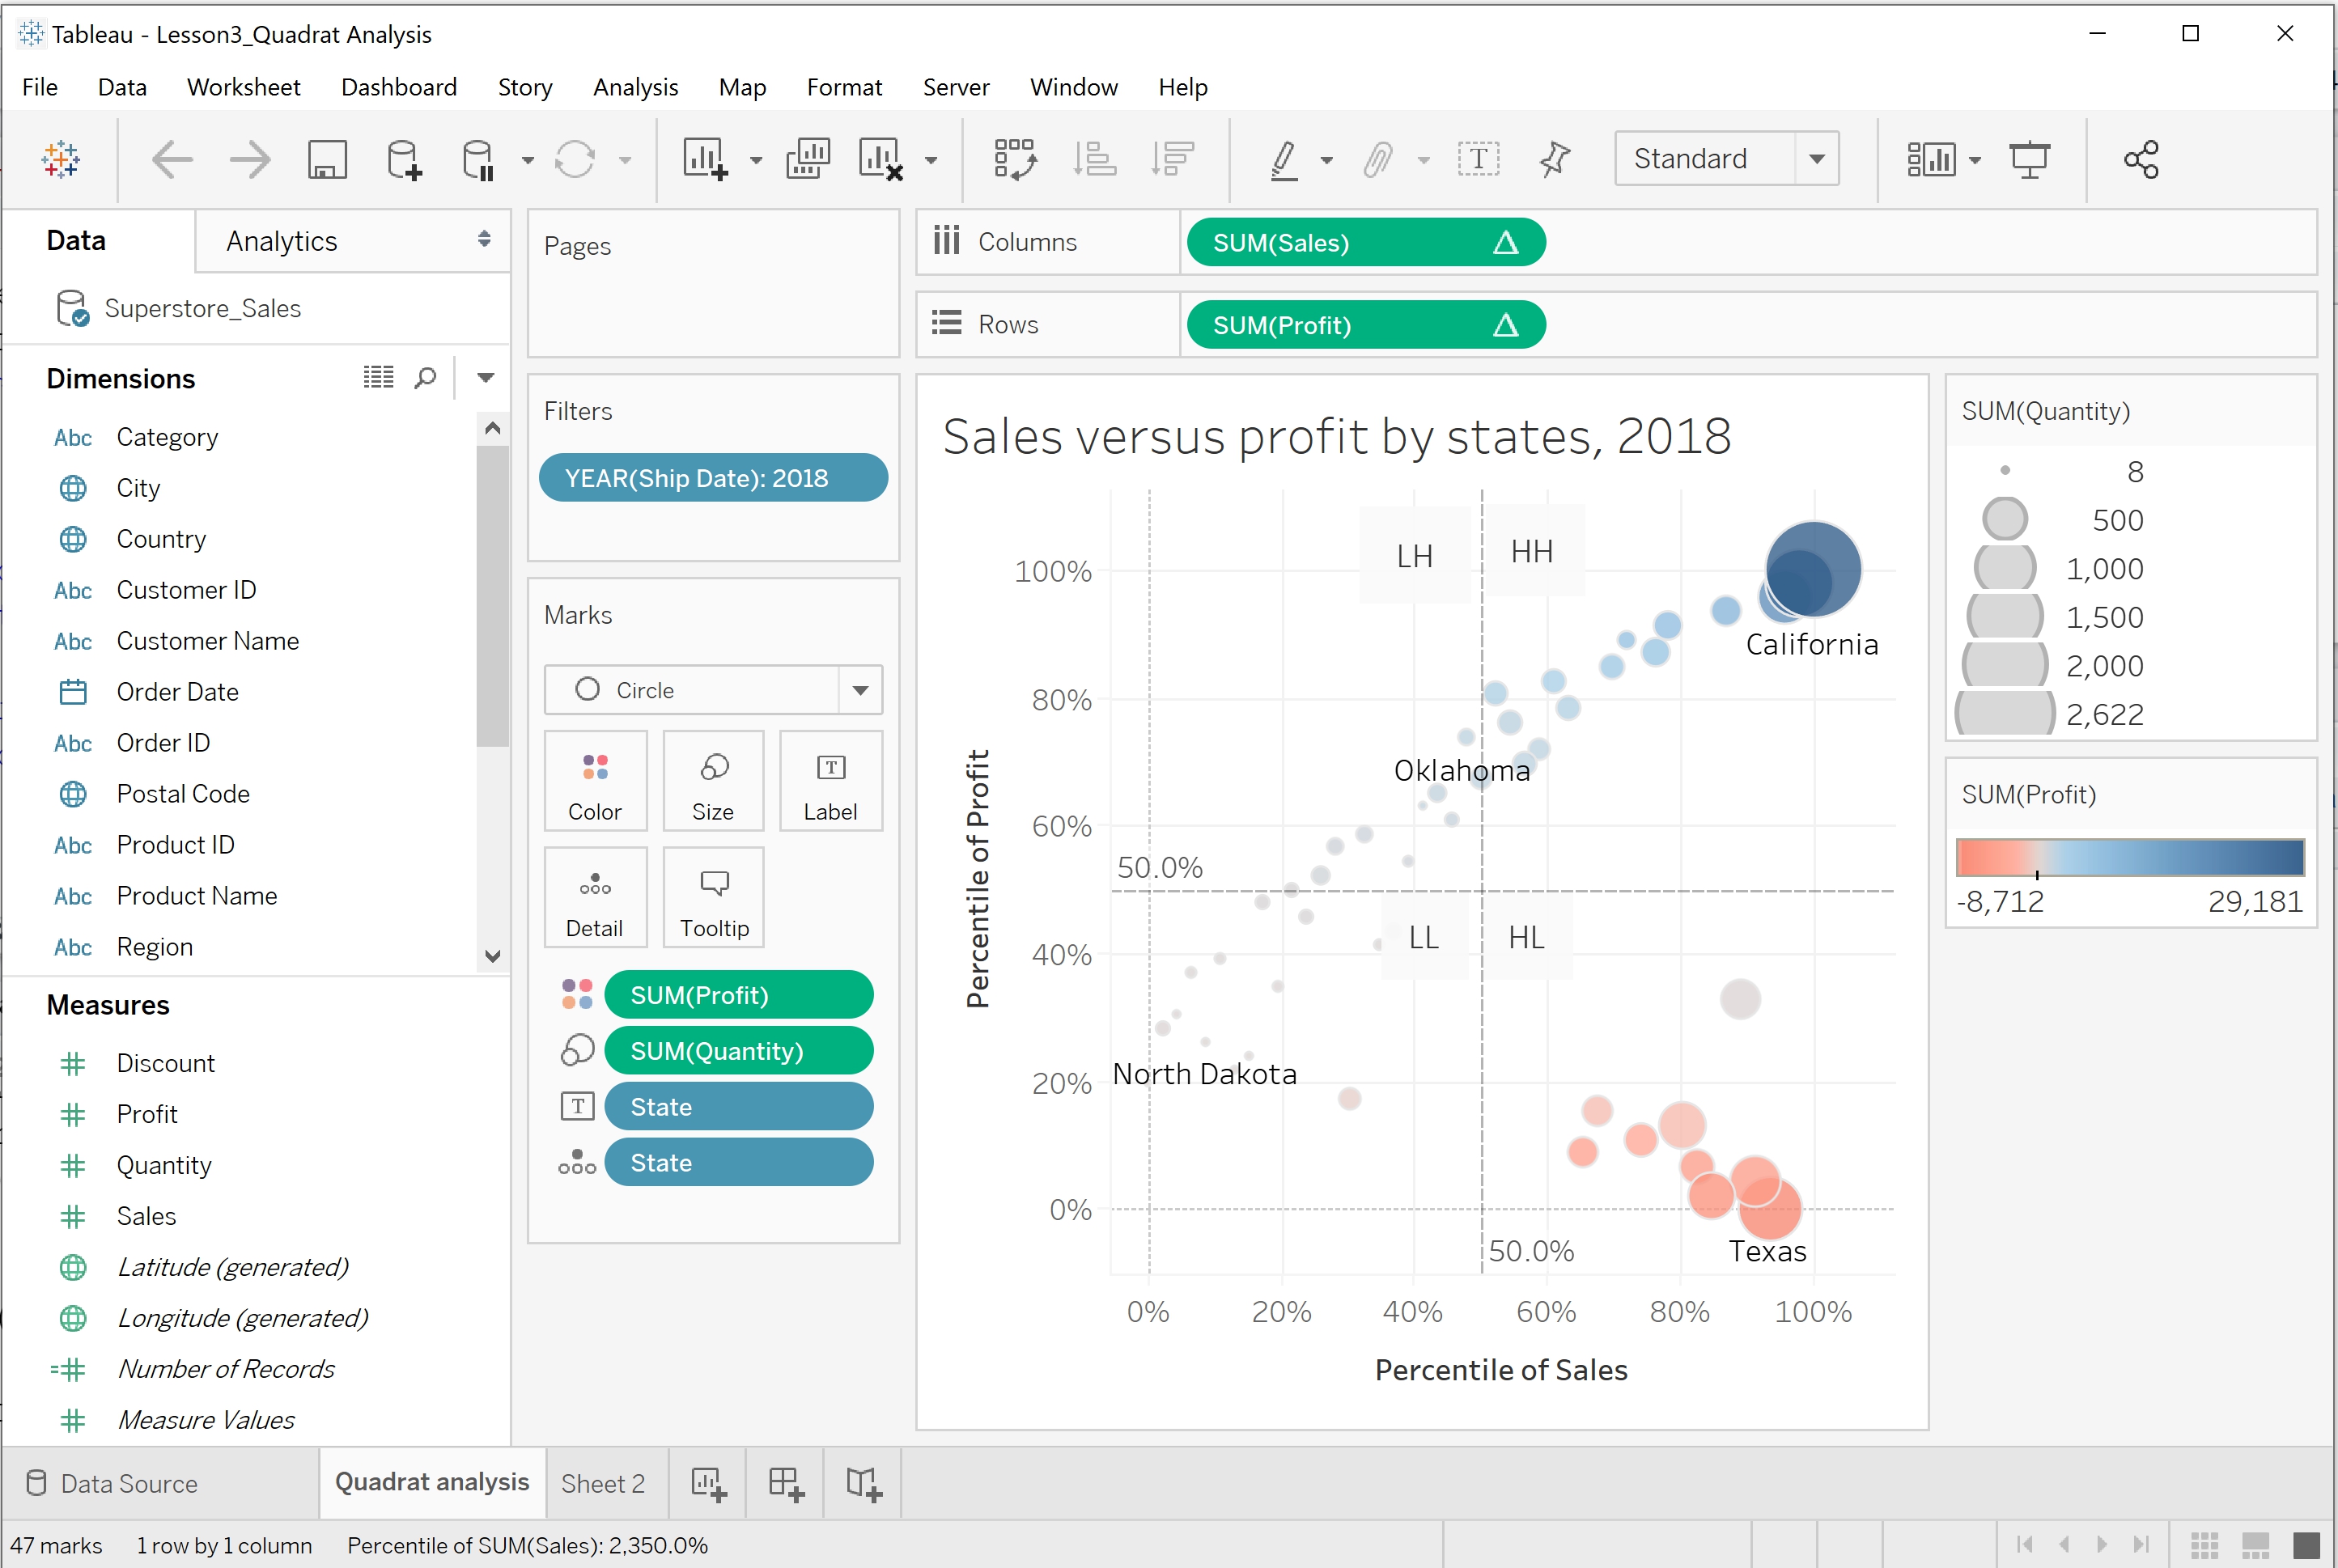2338x1568 pixels.
Task: Click the SUM(Profit) color legend gradient
Action: pos(2129,858)
